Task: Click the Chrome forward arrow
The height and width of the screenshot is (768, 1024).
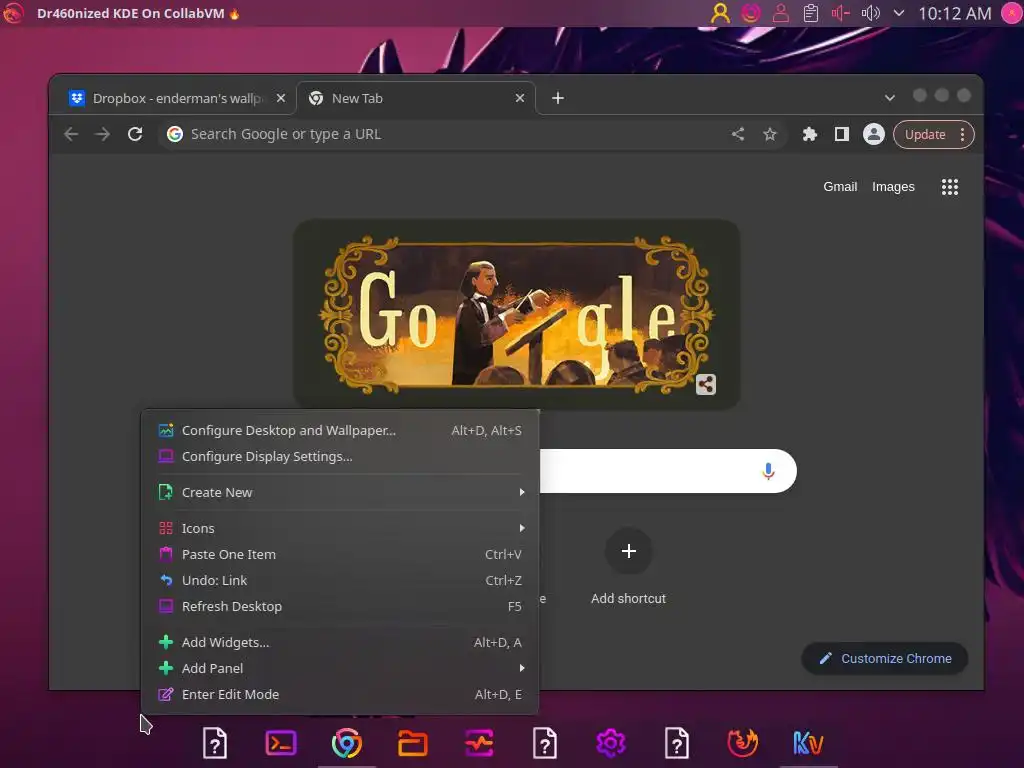Action: pos(103,134)
